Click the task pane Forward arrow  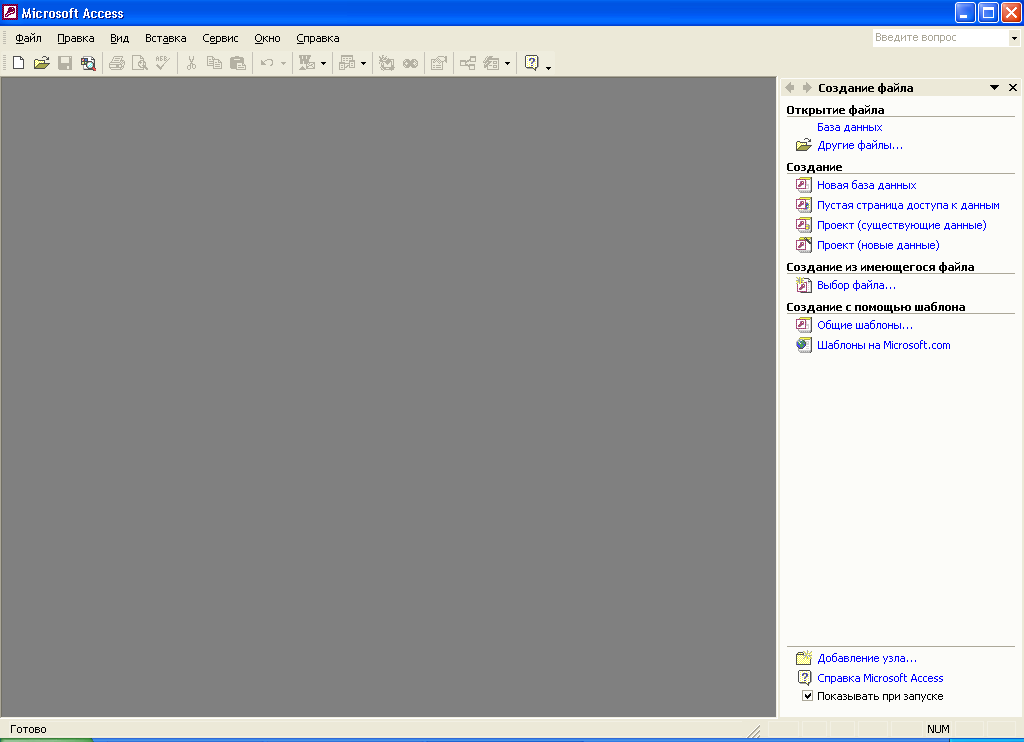[x=807, y=88]
